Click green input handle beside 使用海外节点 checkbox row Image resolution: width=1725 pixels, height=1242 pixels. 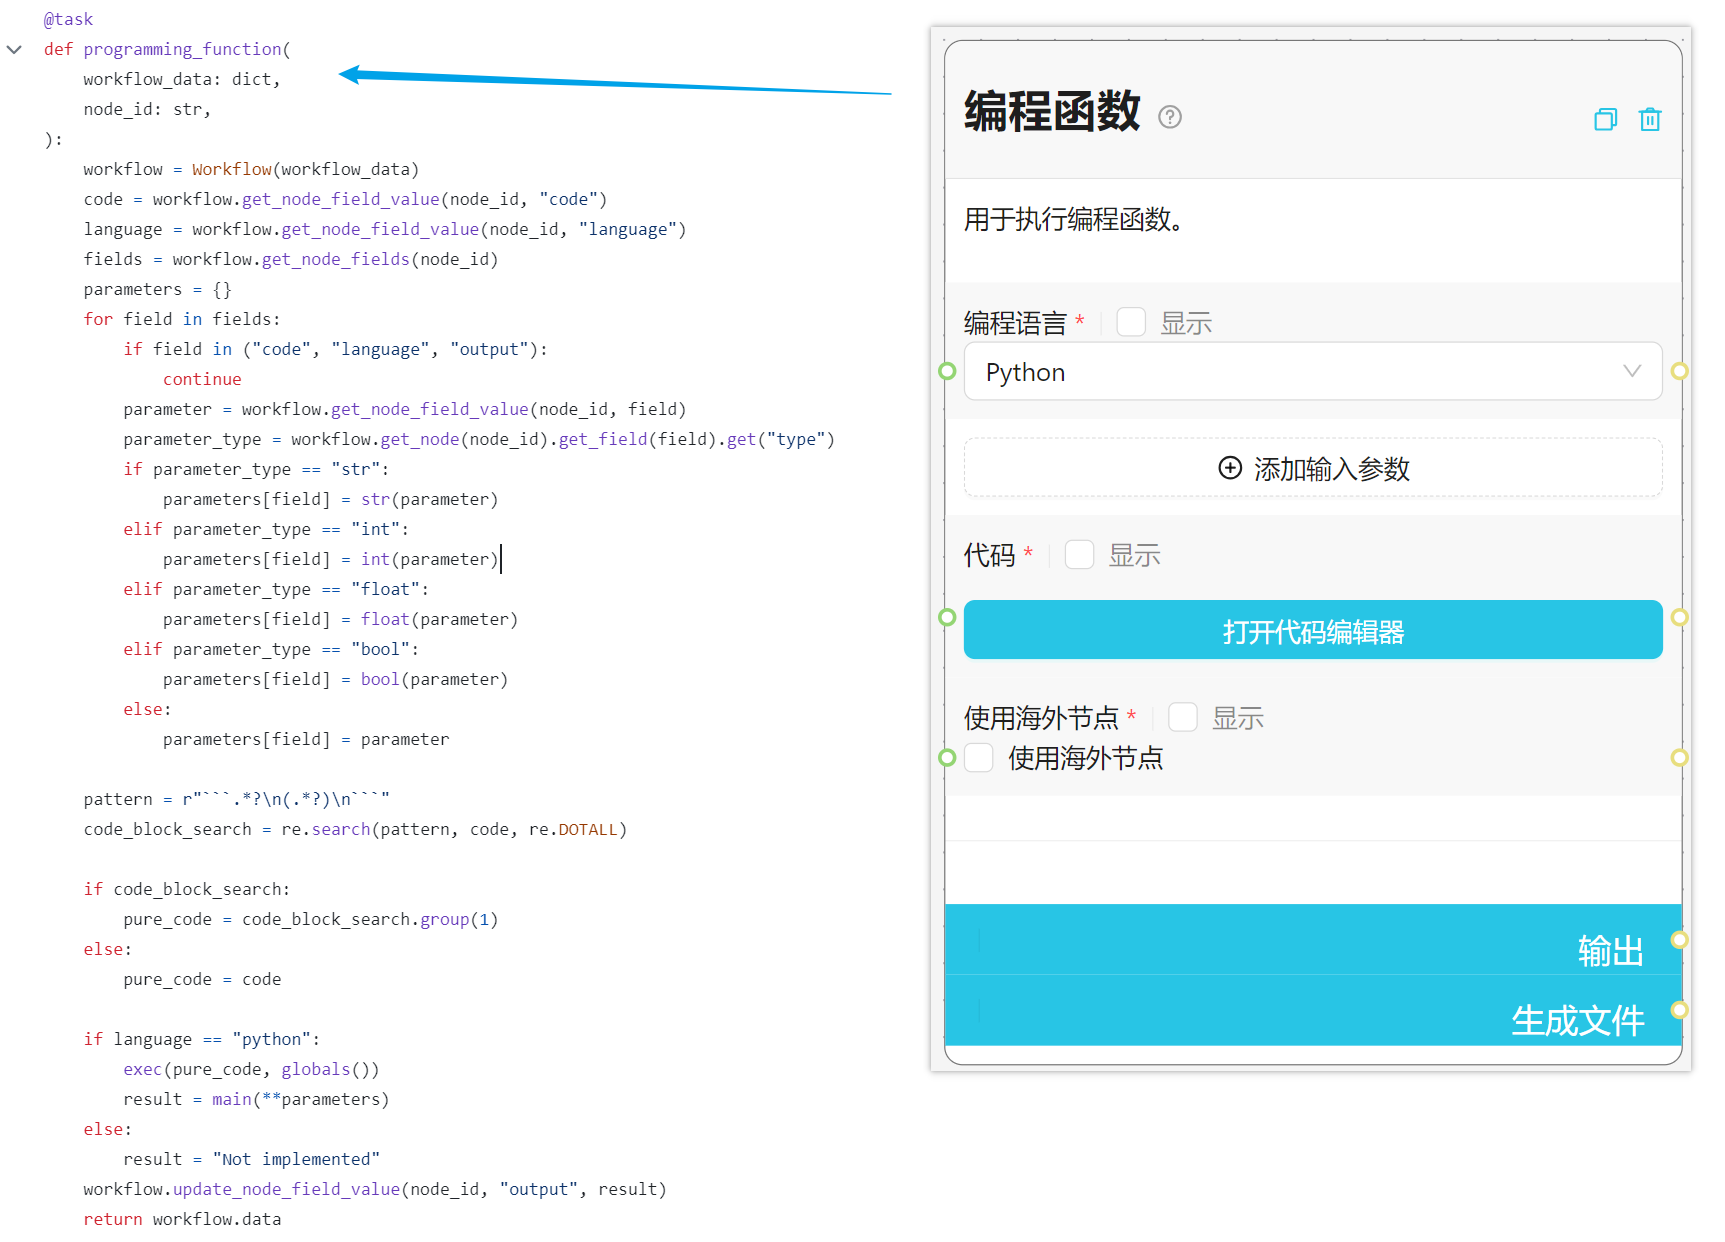click(947, 757)
